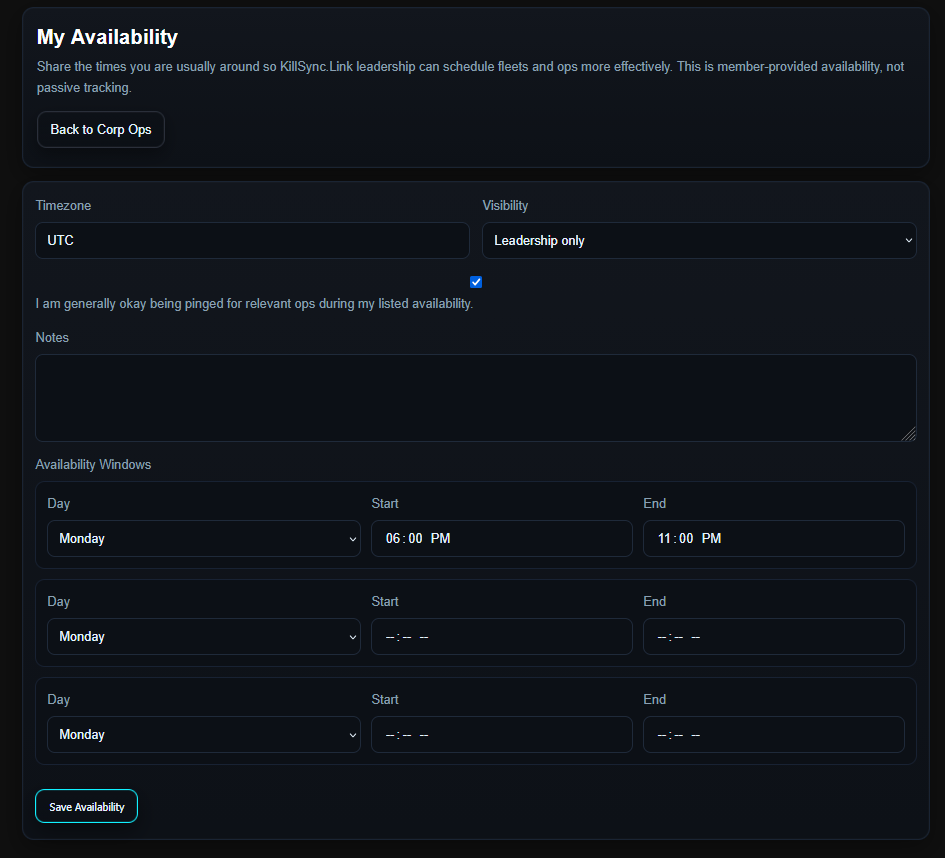The width and height of the screenshot is (945, 858).
Task: Open the Visibility dropdown showing Leadership only
Action: [x=699, y=241]
